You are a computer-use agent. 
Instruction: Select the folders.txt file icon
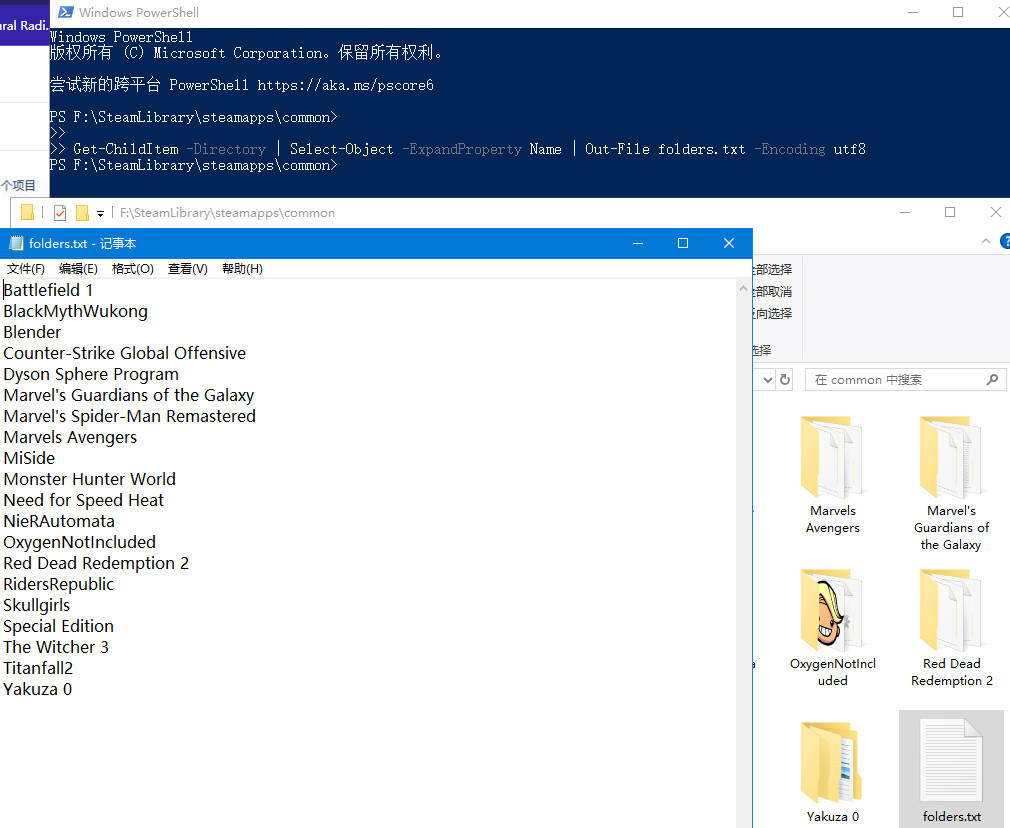[951, 762]
